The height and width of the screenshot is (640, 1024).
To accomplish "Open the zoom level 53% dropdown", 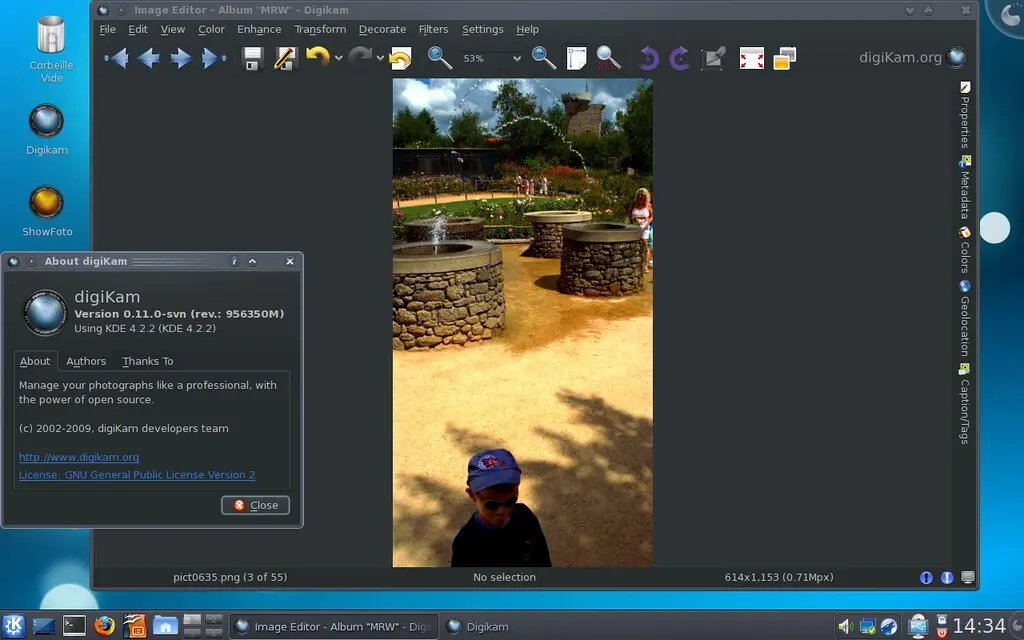I will (x=516, y=59).
